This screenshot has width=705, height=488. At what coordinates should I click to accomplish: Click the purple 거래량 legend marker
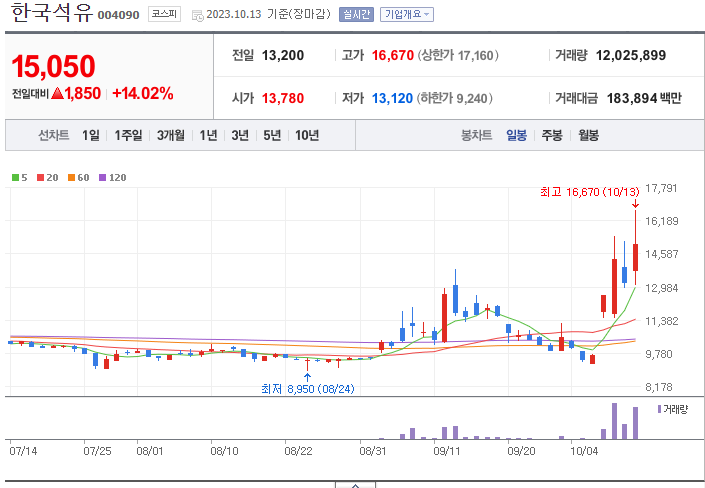pyautogui.click(x=660, y=409)
